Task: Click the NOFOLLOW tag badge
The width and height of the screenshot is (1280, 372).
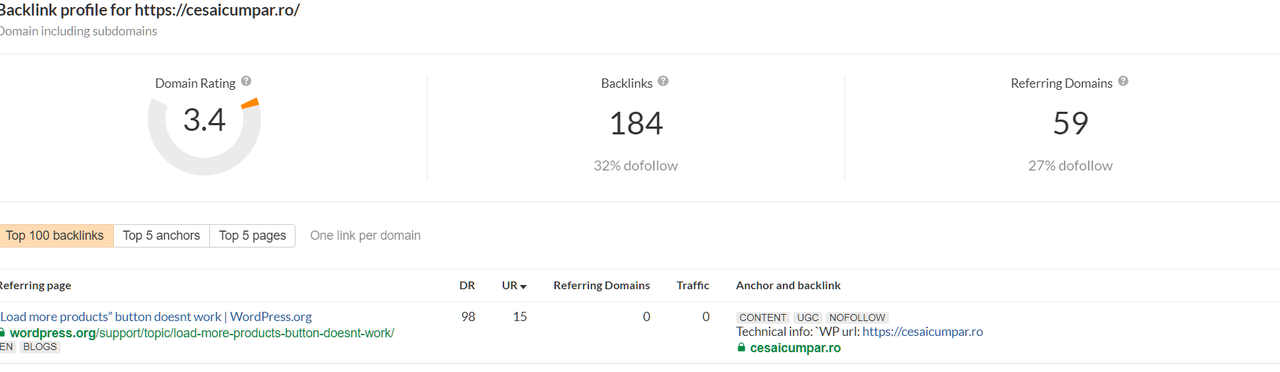Action: pyautogui.click(x=857, y=318)
